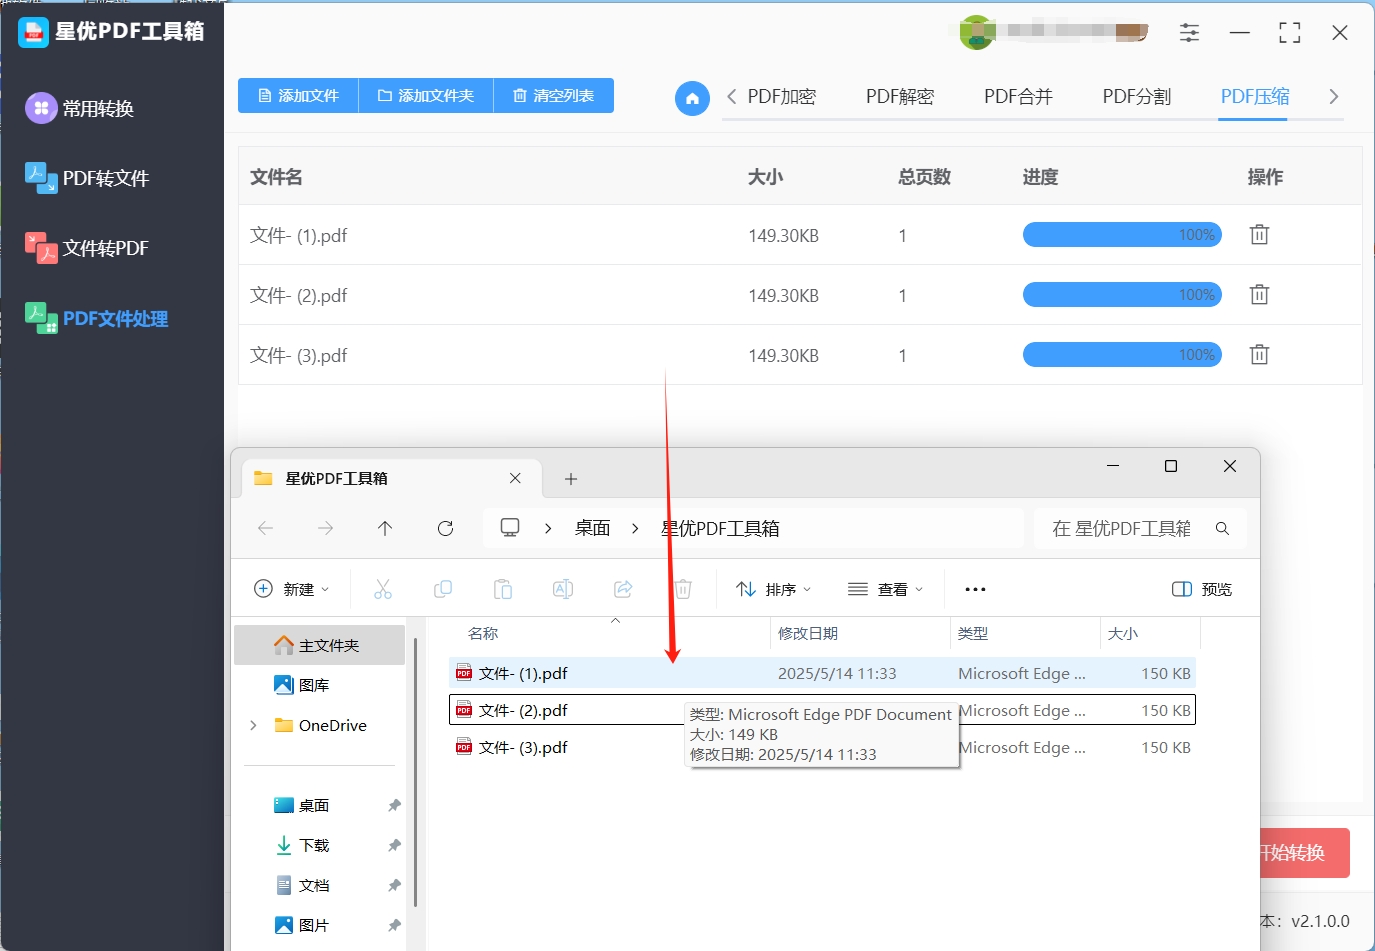
Task: Sort by 大小 column in Explorer
Action: click(1123, 634)
